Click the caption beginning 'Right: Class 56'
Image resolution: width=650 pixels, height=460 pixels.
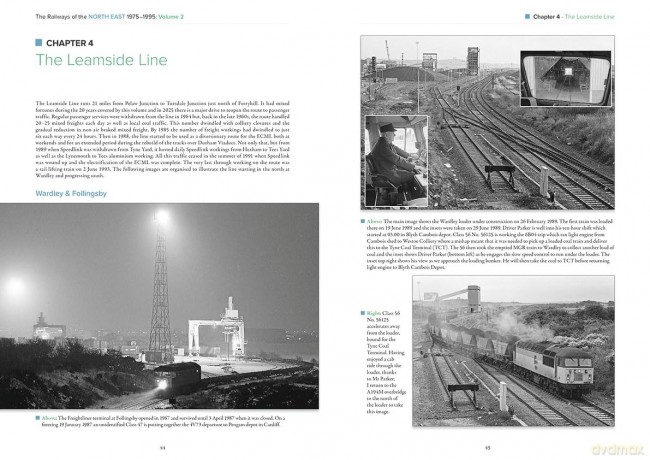pyautogui.click(x=384, y=363)
